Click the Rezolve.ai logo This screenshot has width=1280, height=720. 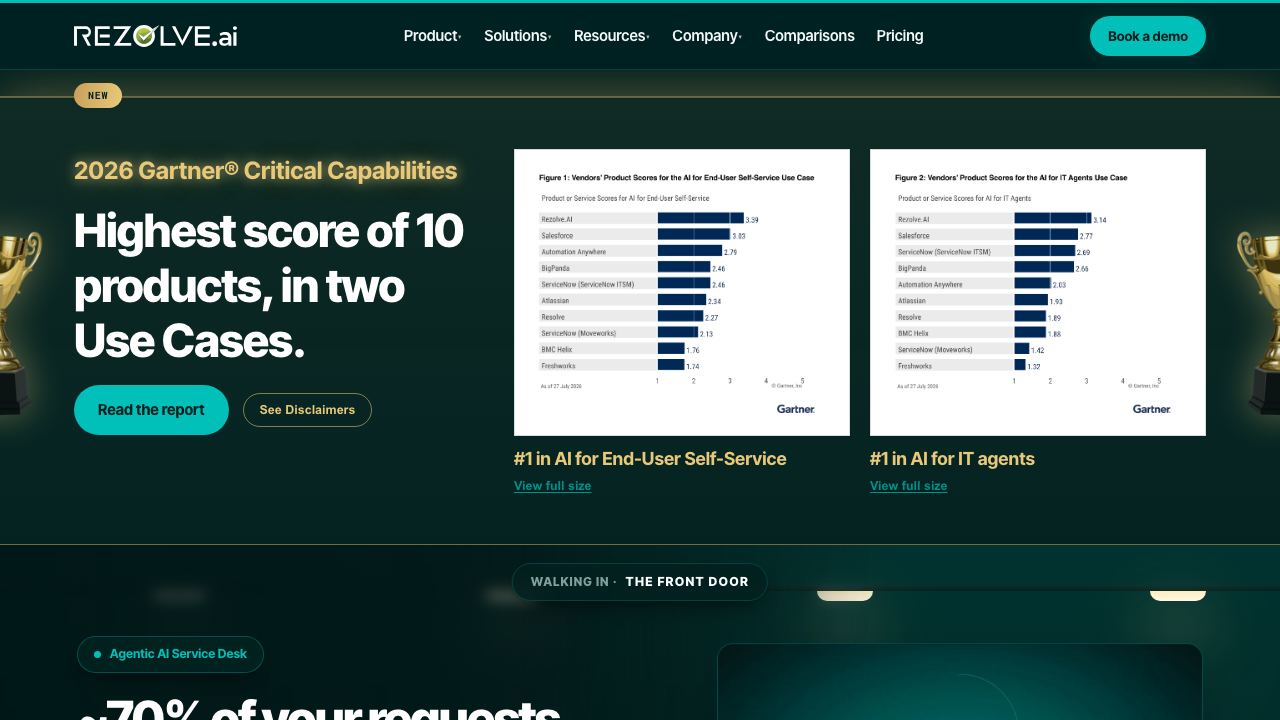[x=156, y=36]
